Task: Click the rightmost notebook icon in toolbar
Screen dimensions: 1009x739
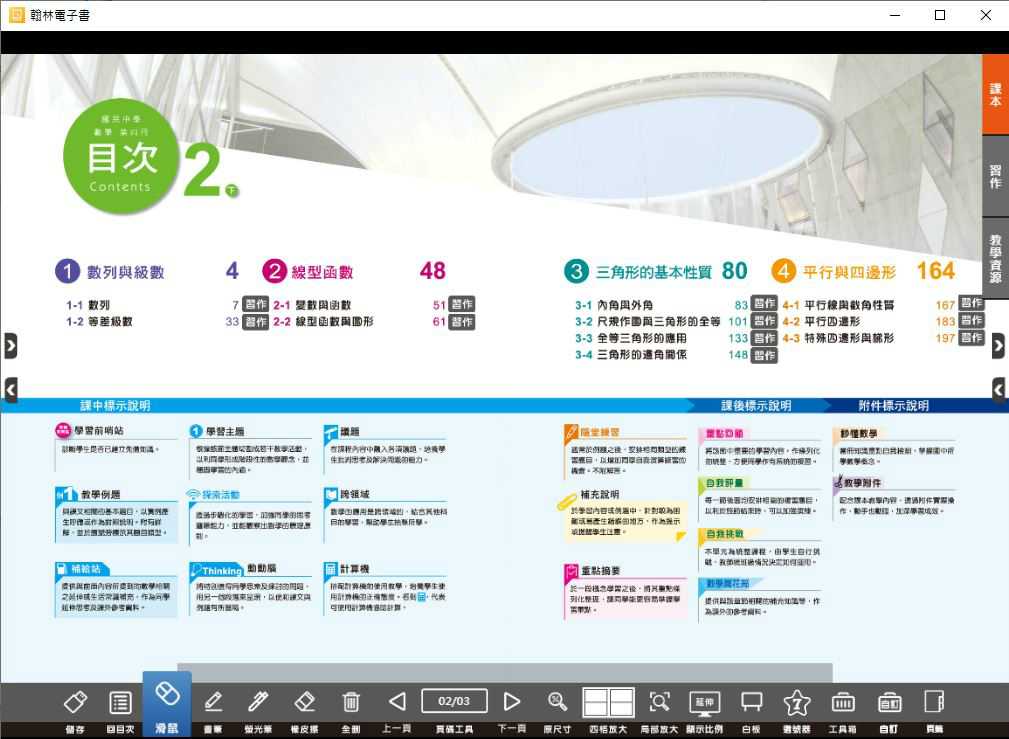Action: (934, 702)
